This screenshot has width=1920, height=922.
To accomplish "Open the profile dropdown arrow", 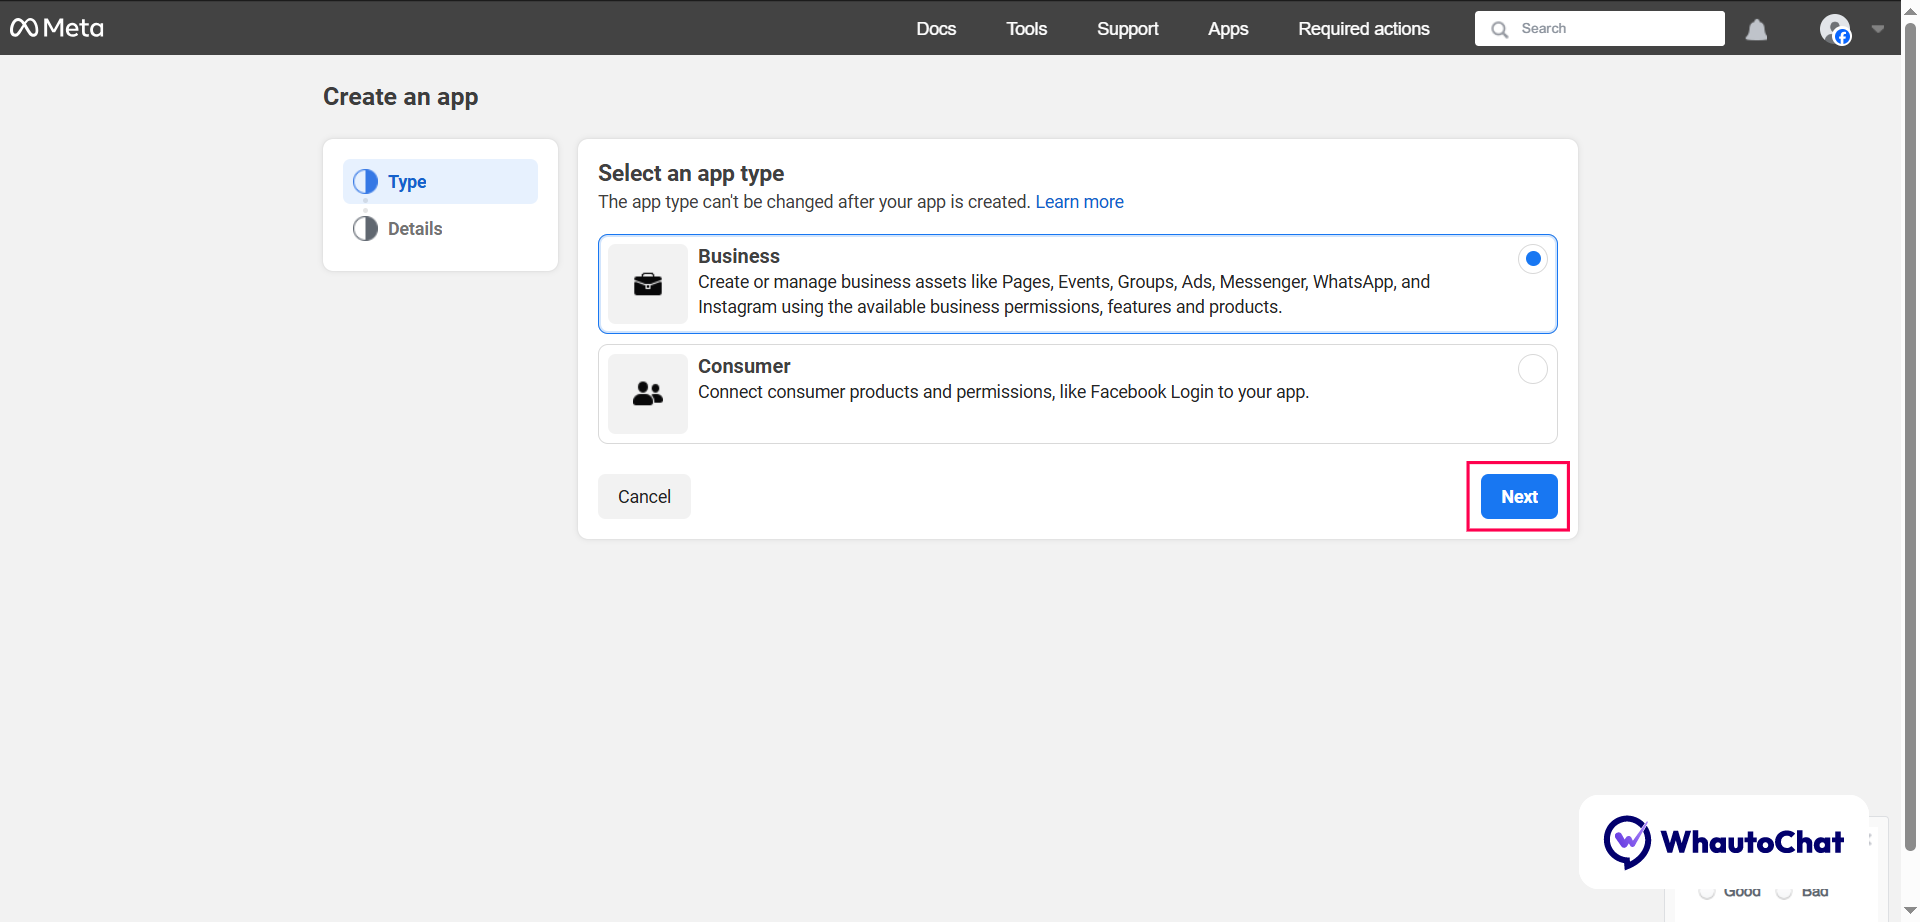I will [x=1878, y=29].
